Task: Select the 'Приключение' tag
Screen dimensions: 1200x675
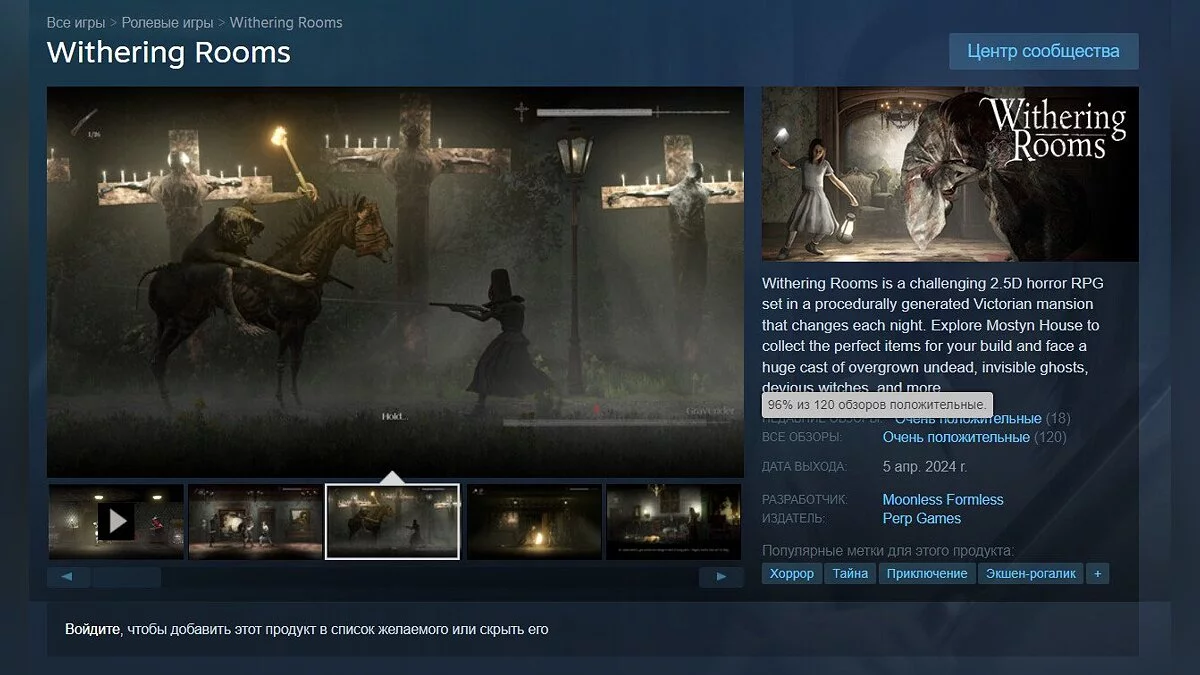Action: pos(927,573)
